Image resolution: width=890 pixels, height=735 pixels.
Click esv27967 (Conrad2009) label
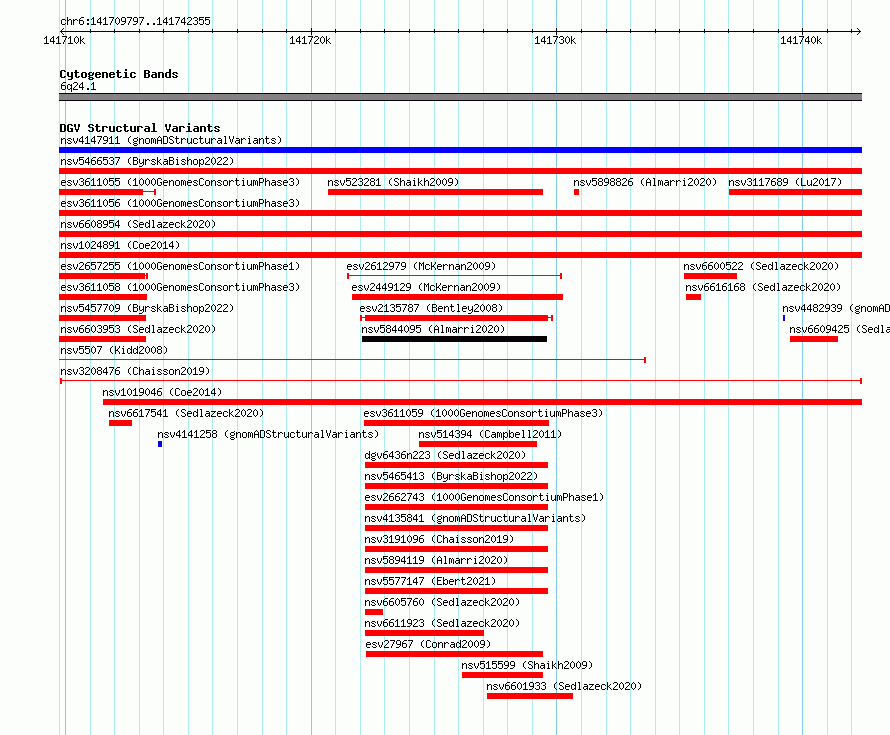point(428,644)
